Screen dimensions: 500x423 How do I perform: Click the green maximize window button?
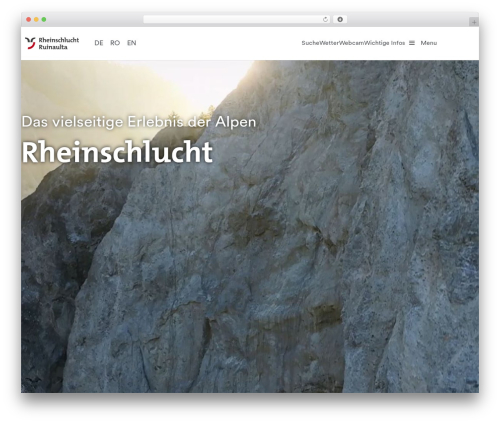(44, 20)
